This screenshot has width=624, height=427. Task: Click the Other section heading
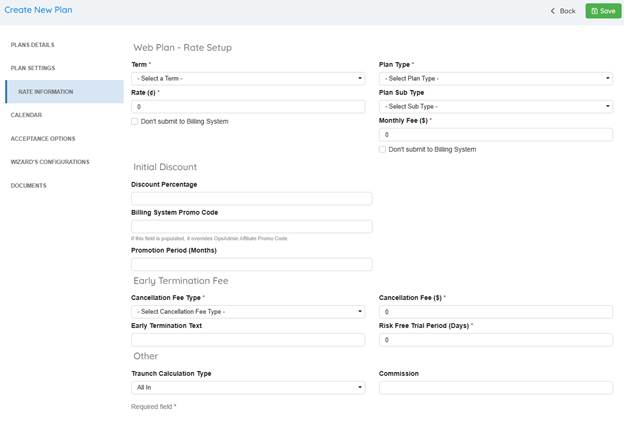[146, 356]
